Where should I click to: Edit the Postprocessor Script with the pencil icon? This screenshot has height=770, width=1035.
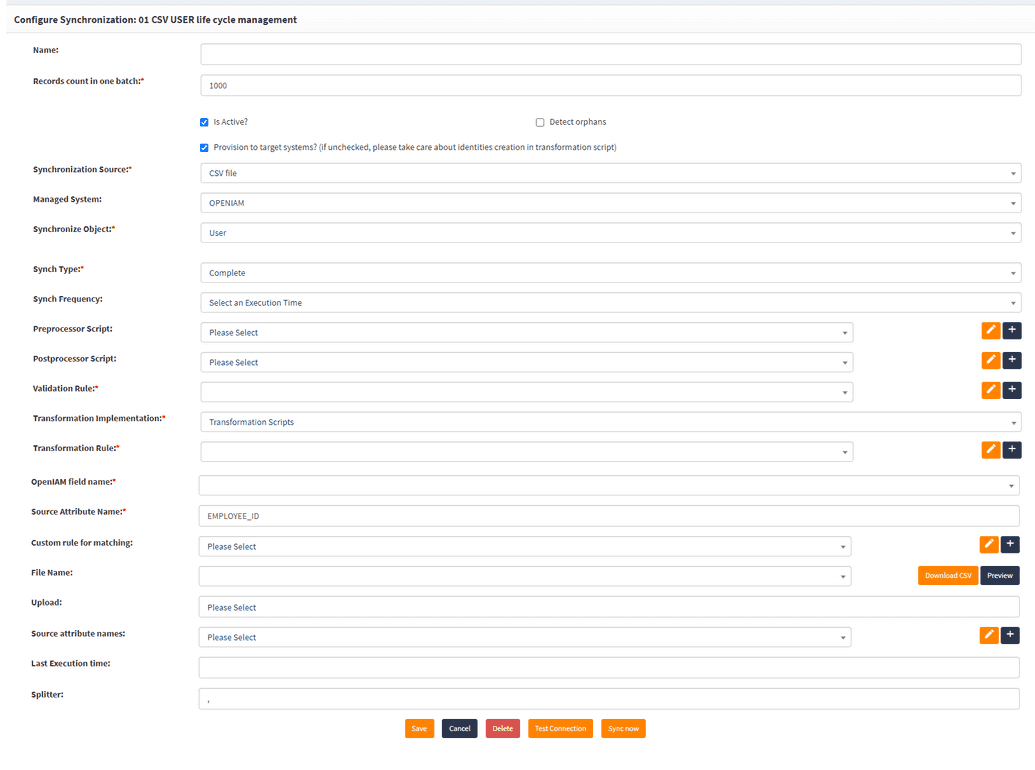tap(990, 360)
